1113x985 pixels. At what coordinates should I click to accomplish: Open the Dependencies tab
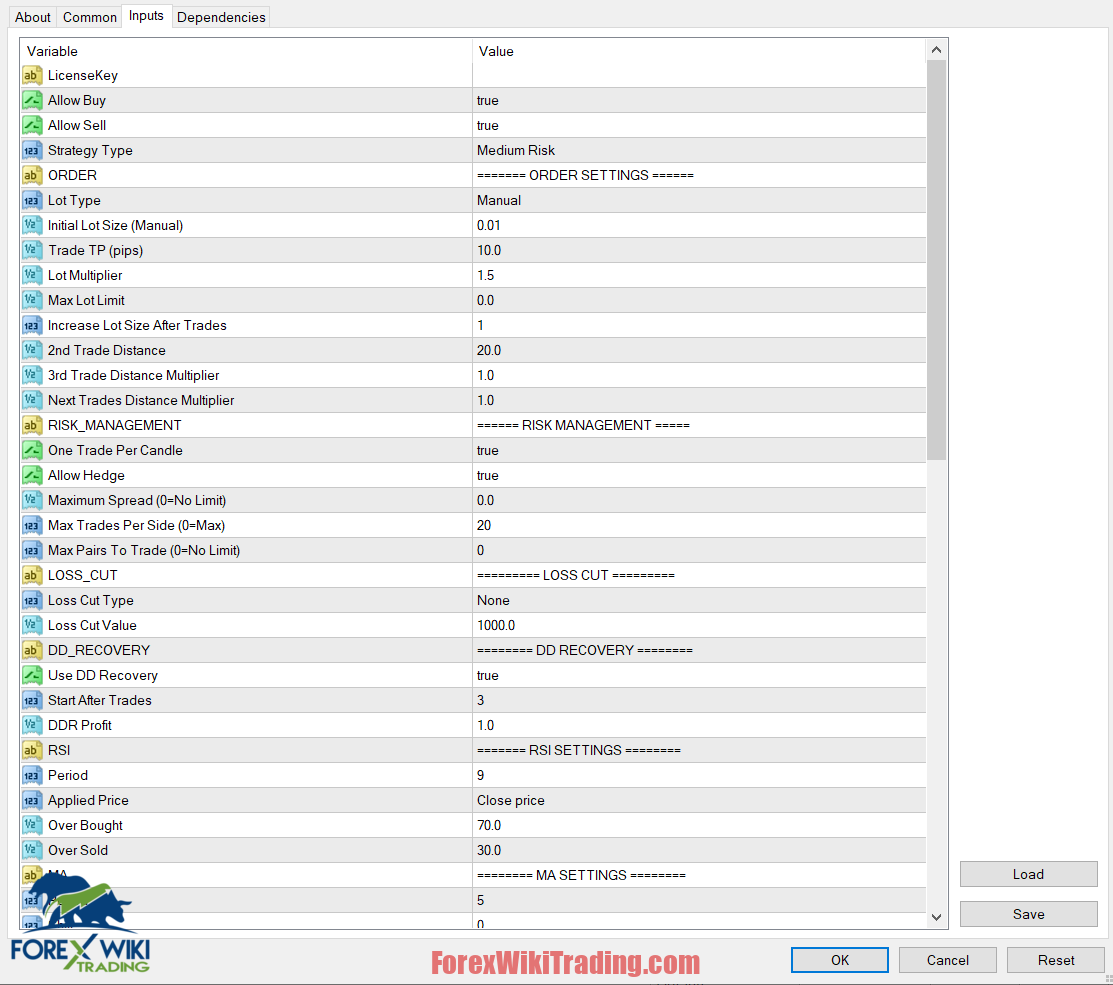pyautogui.click(x=220, y=17)
